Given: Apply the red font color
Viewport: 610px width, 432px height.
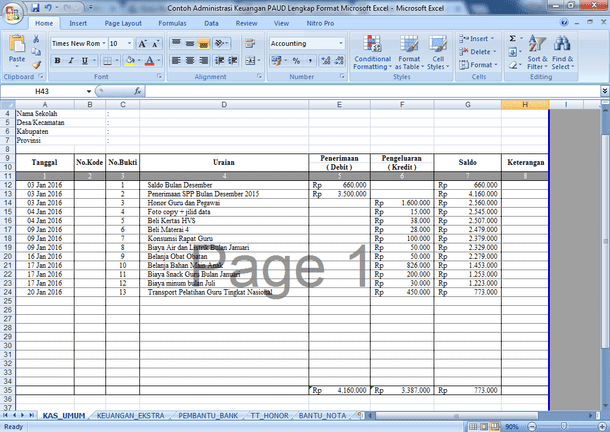Looking at the screenshot, I should point(150,61).
